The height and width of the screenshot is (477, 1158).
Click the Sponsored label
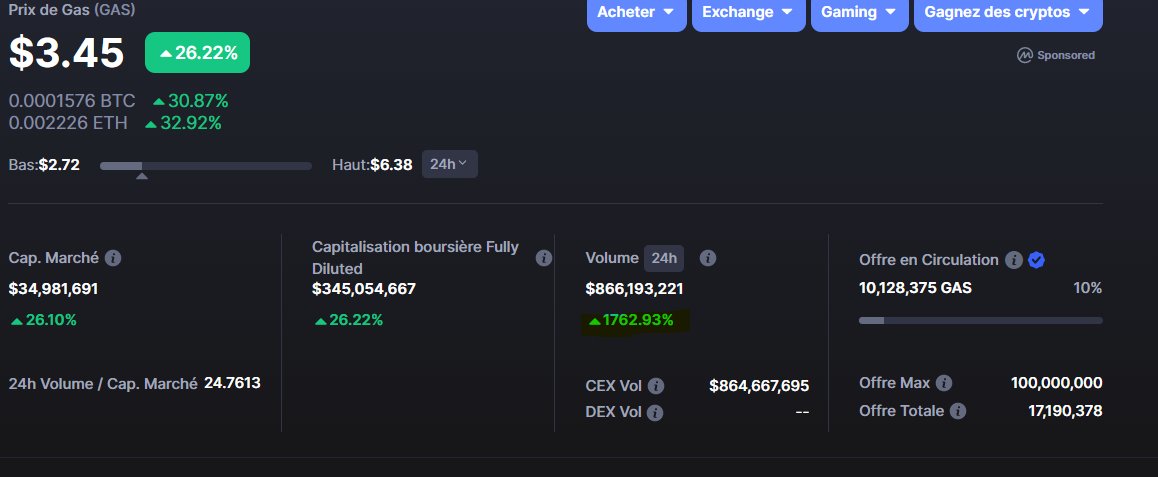coord(1066,55)
